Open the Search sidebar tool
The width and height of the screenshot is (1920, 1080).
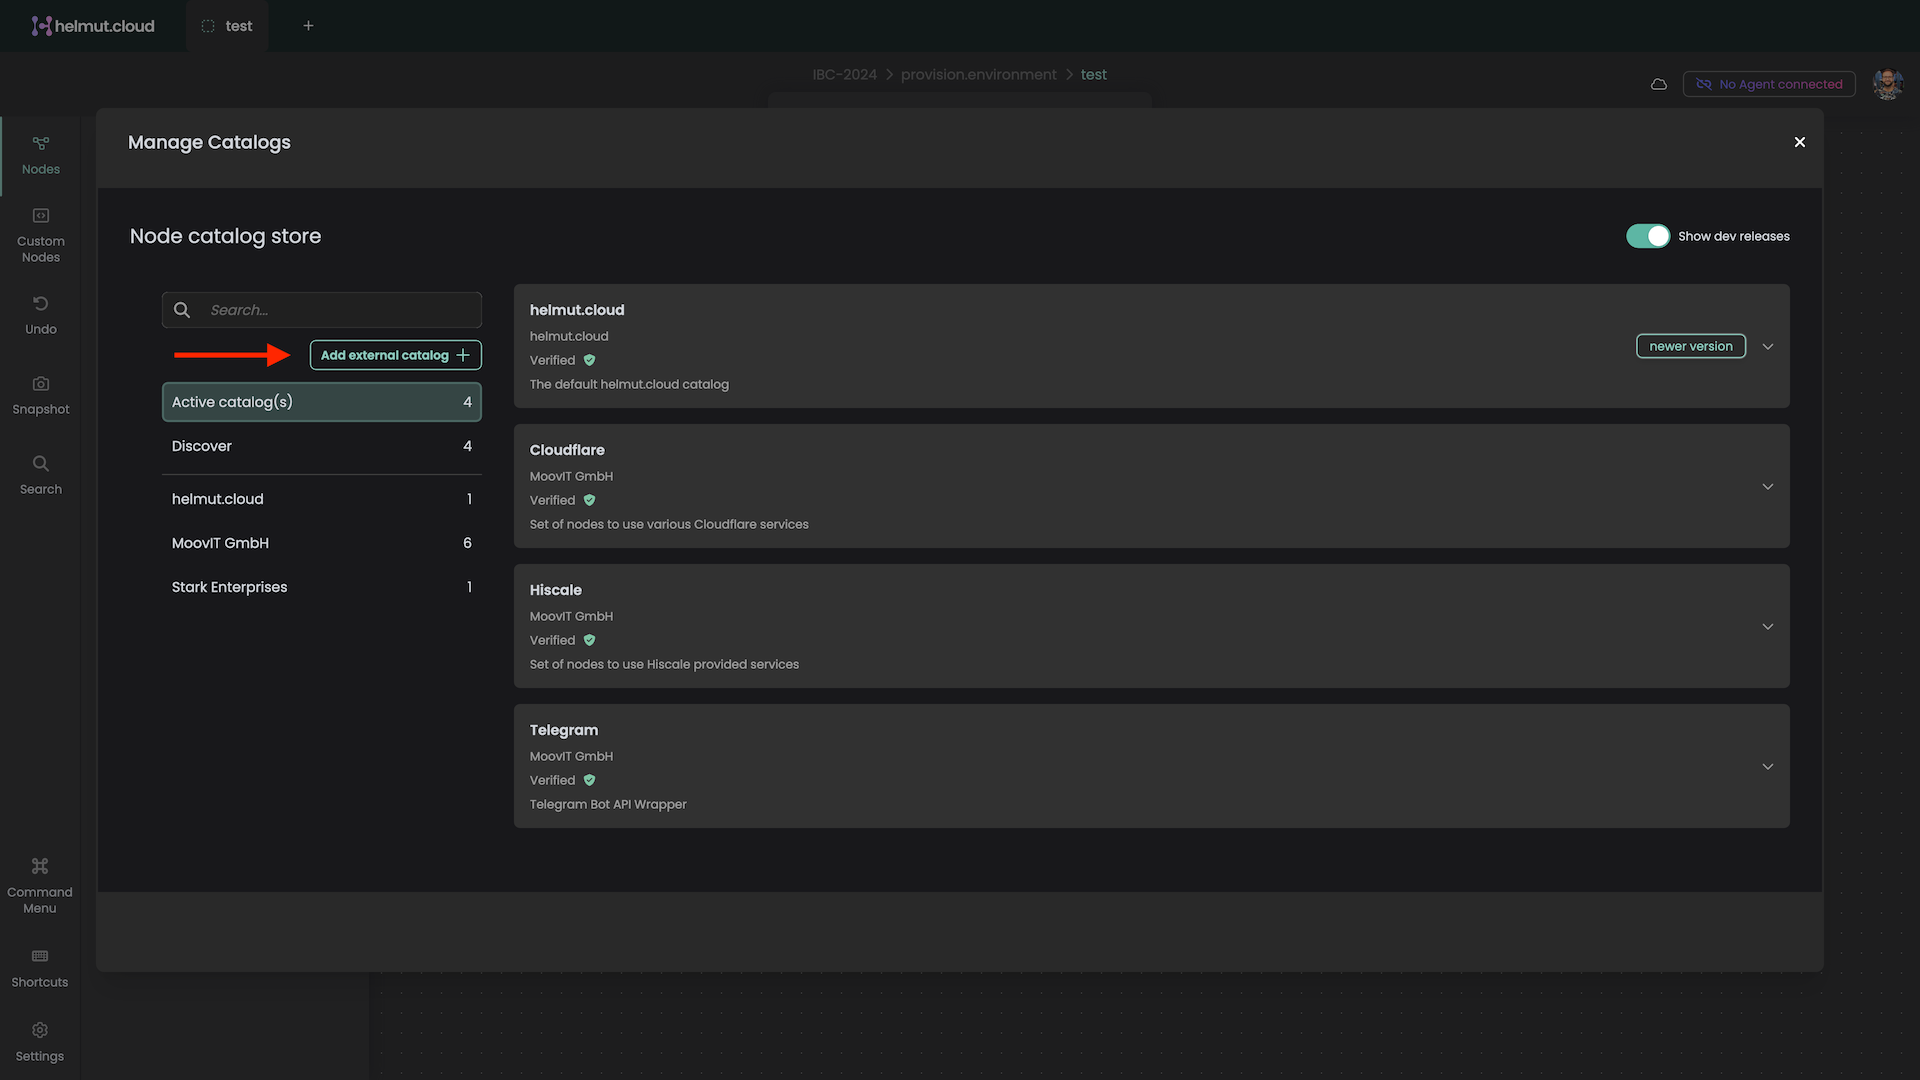click(40, 474)
